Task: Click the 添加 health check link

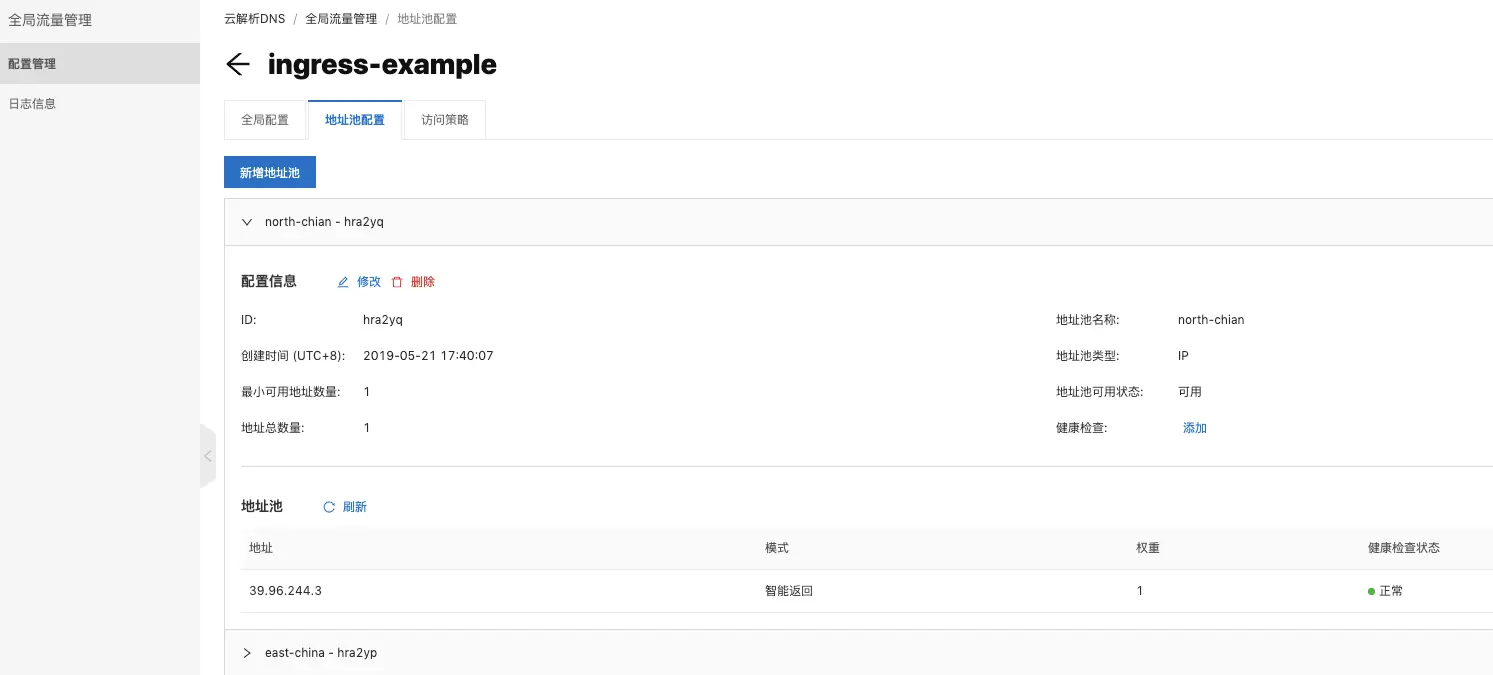Action: click(1195, 428)
